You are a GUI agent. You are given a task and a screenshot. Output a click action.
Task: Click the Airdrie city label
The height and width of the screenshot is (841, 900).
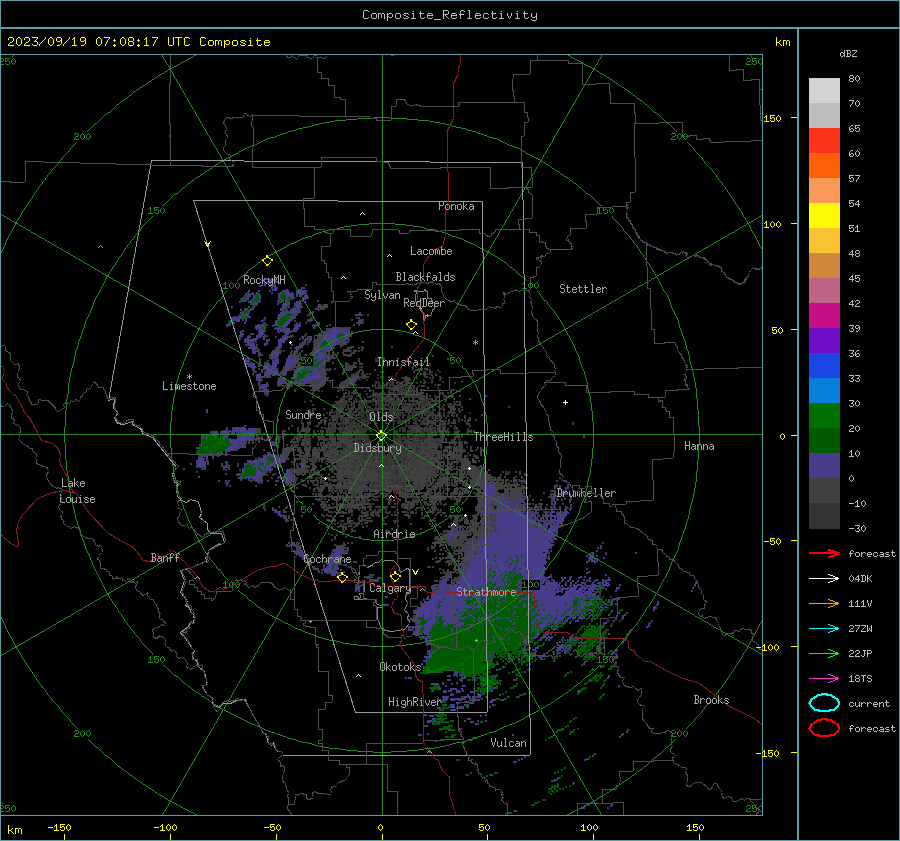click(x=394, y=534)
